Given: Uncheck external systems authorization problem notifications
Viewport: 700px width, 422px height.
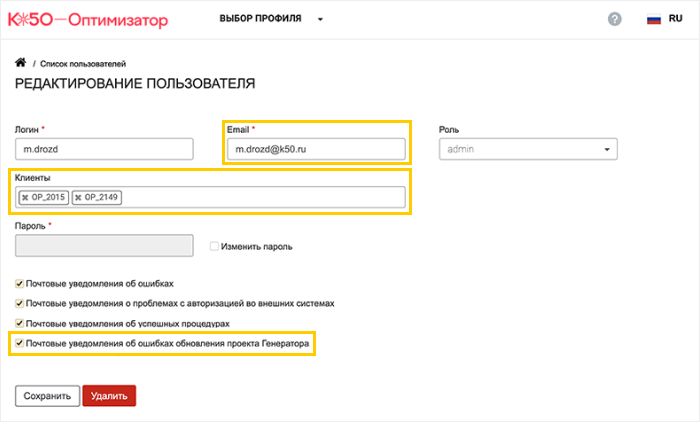Looking at the screenshot, I should pos(20,303).
